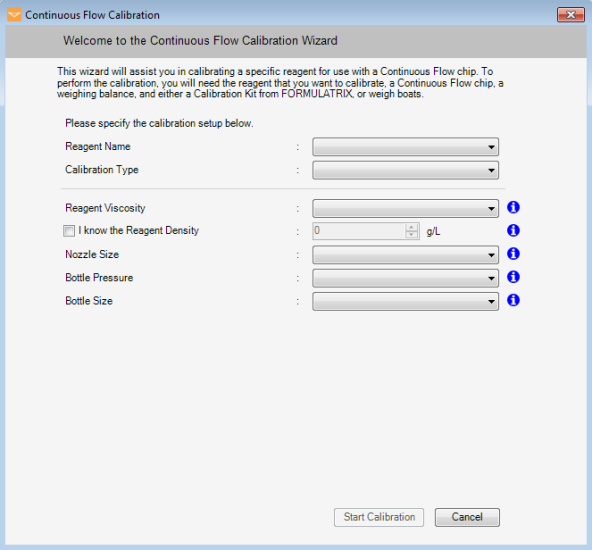Image resolution: width=592 pixels, height=550 pixels.
Task: Expand the Bottle Pressure dropdown
Action: [x=405, y=278]
